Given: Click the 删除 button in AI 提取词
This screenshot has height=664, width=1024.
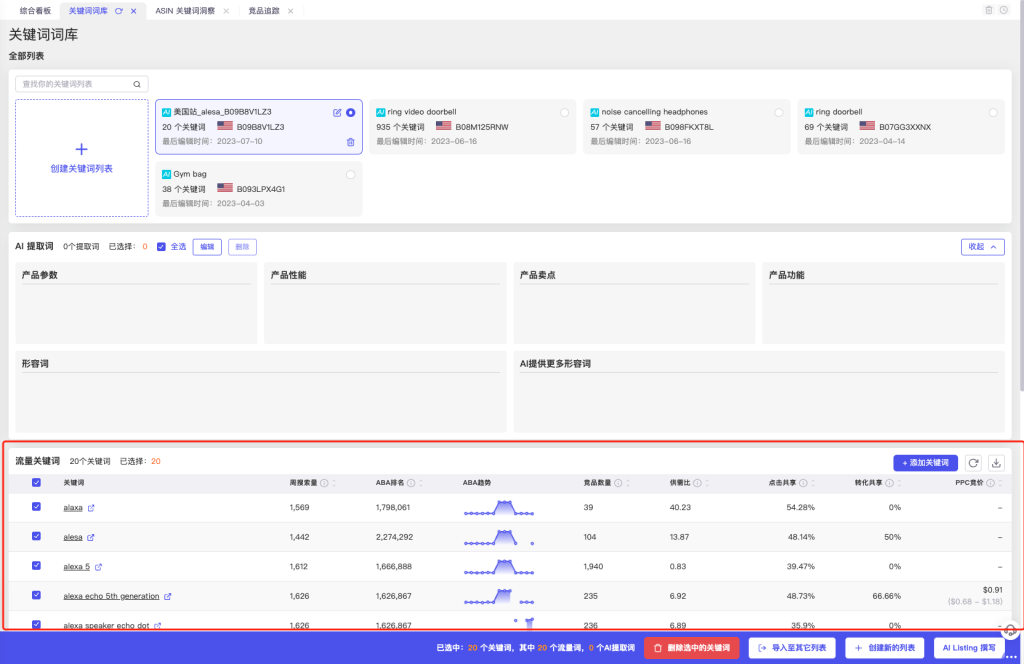Looking at the screenshot, I should (x=242, y=247).
